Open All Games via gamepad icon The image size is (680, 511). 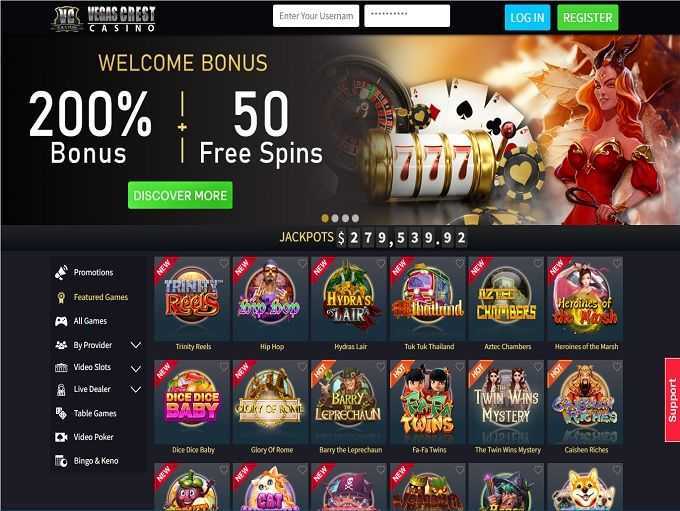(x=61, y=321)
